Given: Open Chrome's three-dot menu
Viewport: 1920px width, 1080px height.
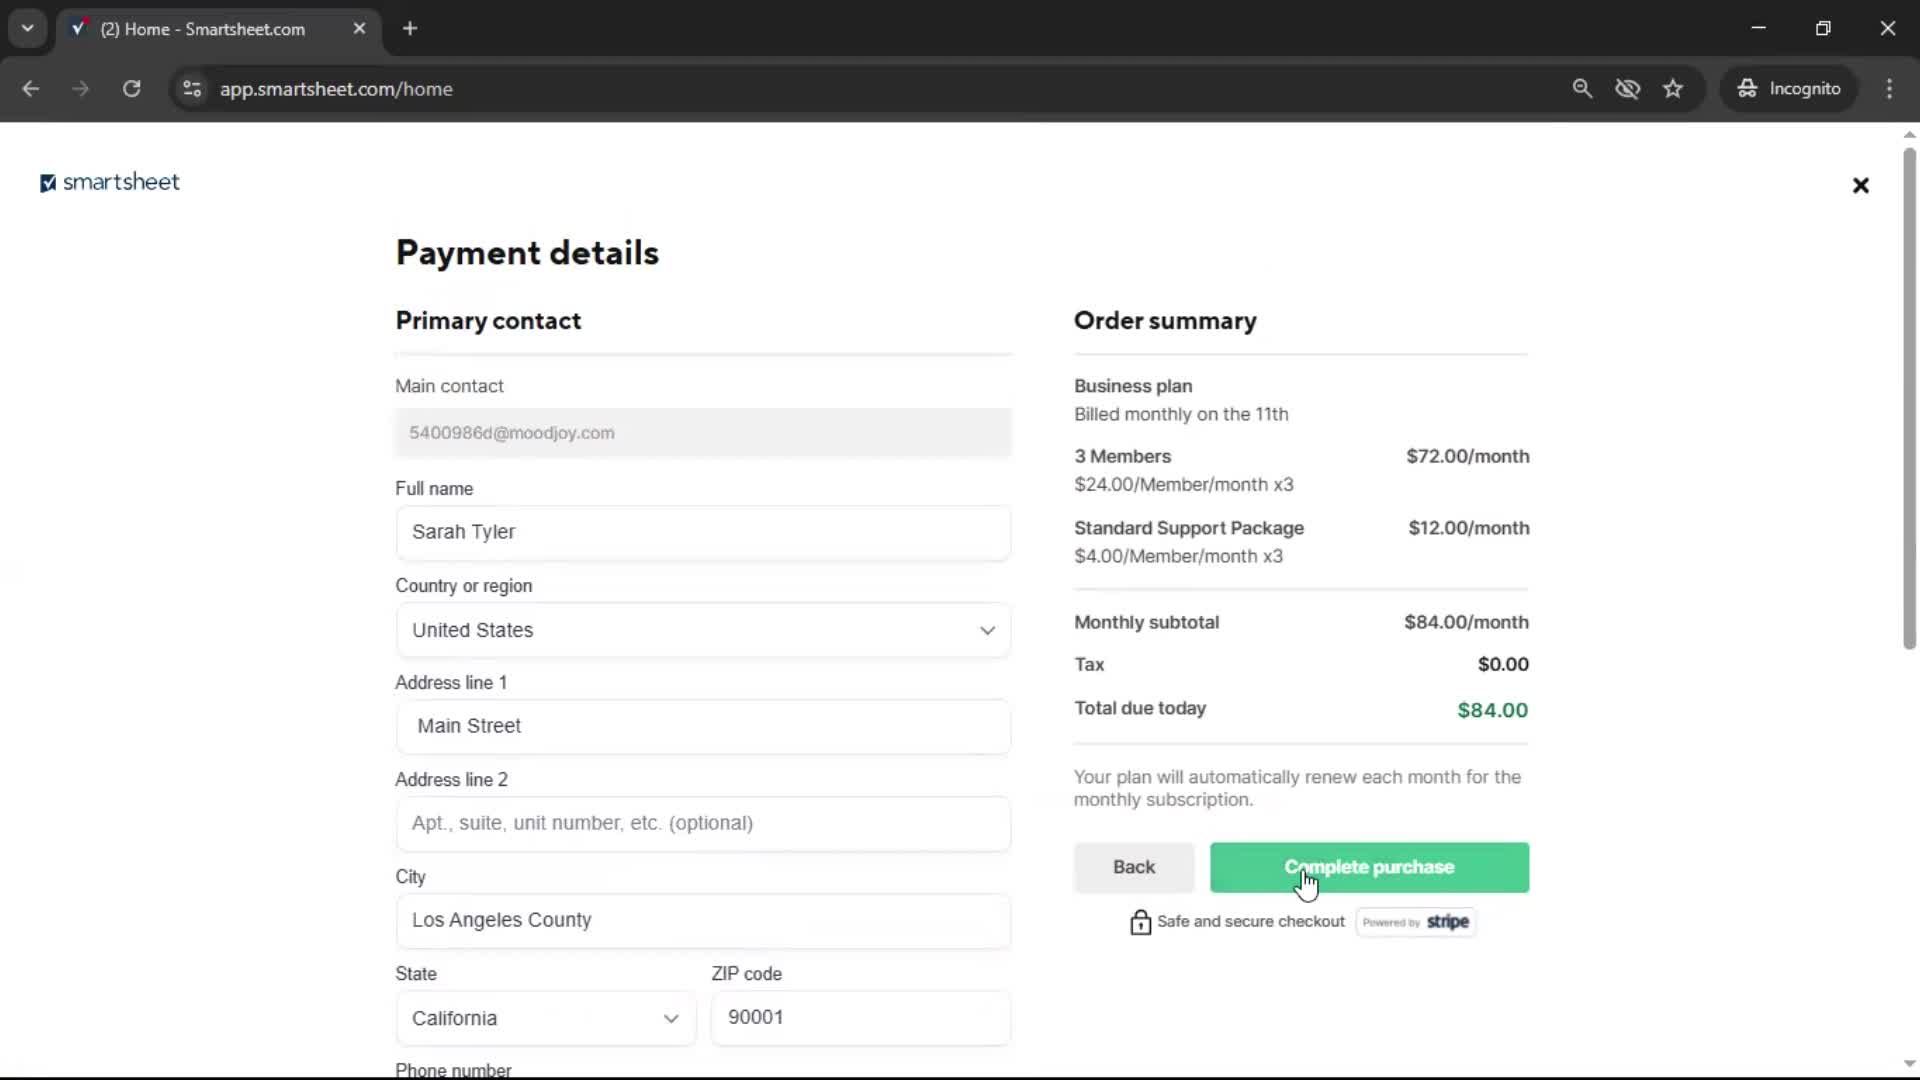Looking at the screenshot, I should pyautogui.click(x=1890, y=89).
